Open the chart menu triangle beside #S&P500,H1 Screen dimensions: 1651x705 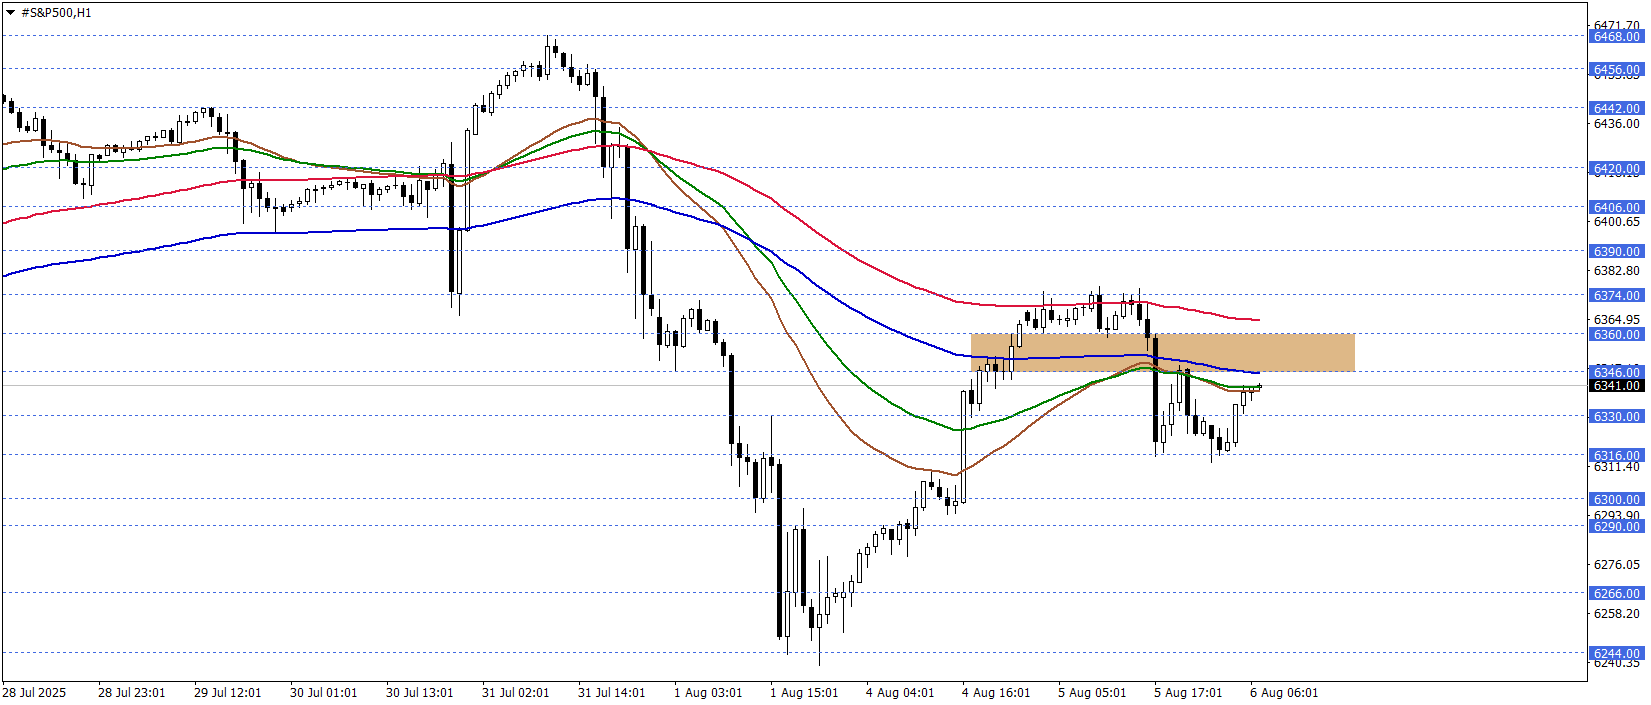point(10,13)
